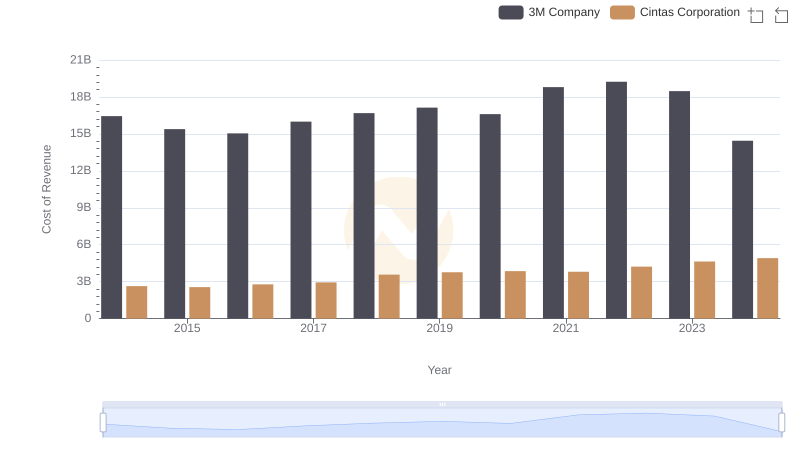
Task: Click the Cintas Corporation bar for 2021
Action: 578,295
